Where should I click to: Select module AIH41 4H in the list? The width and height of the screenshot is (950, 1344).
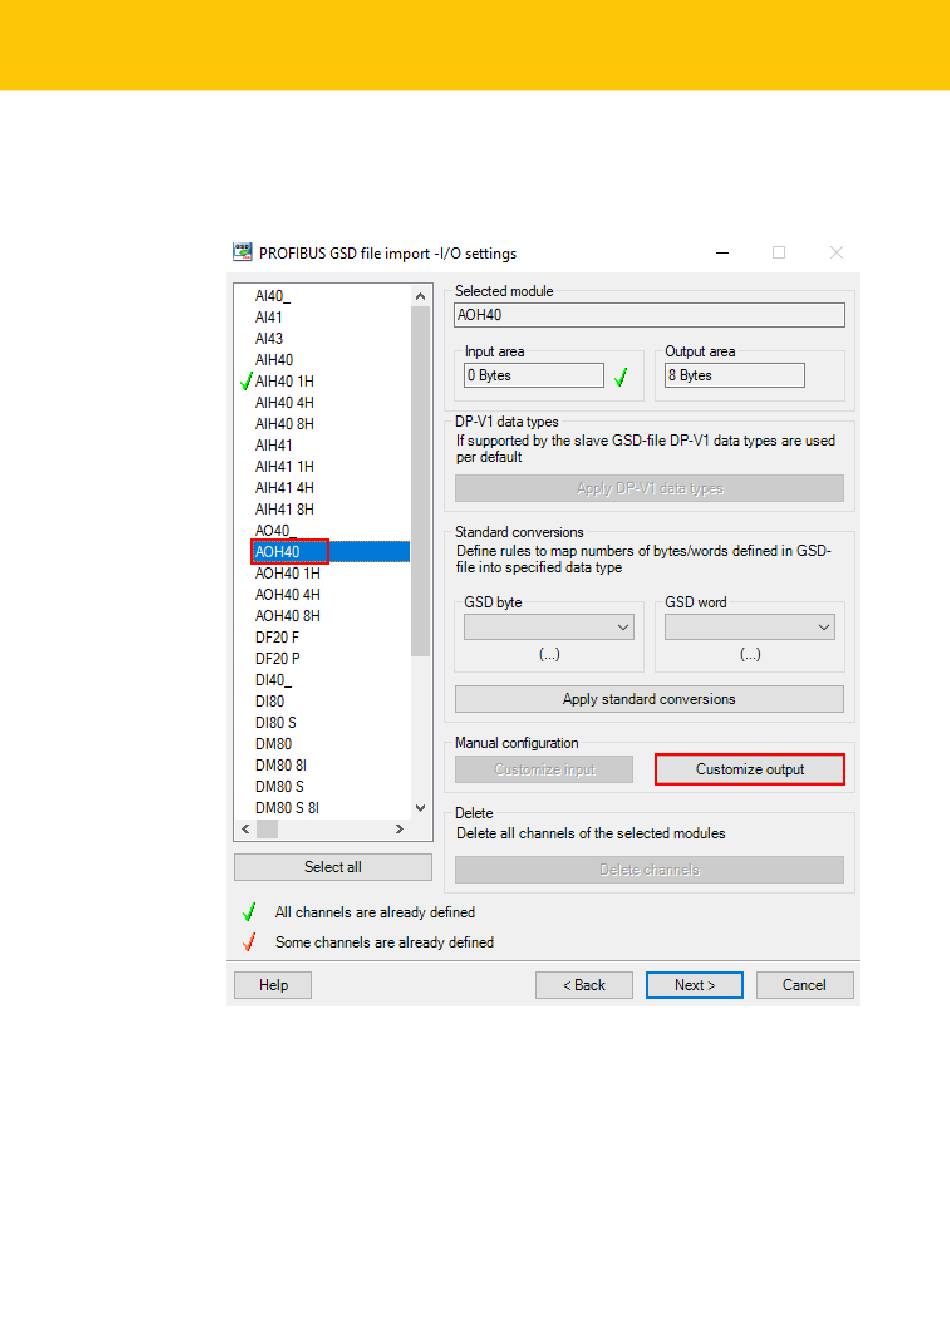click(x=284, y=488)
